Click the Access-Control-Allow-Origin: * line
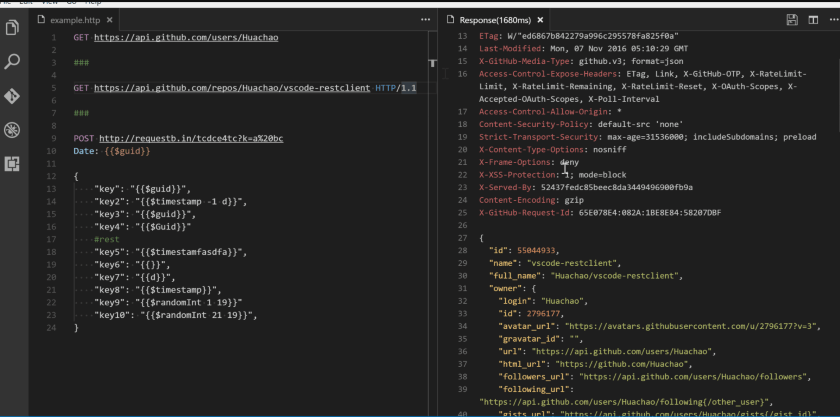Screen dimensions: 840x417 click(x=550, y=111)
